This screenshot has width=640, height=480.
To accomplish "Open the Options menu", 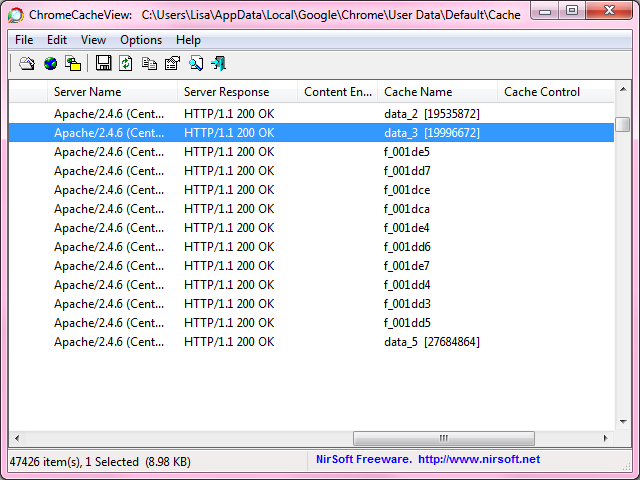I will point(141,40).
